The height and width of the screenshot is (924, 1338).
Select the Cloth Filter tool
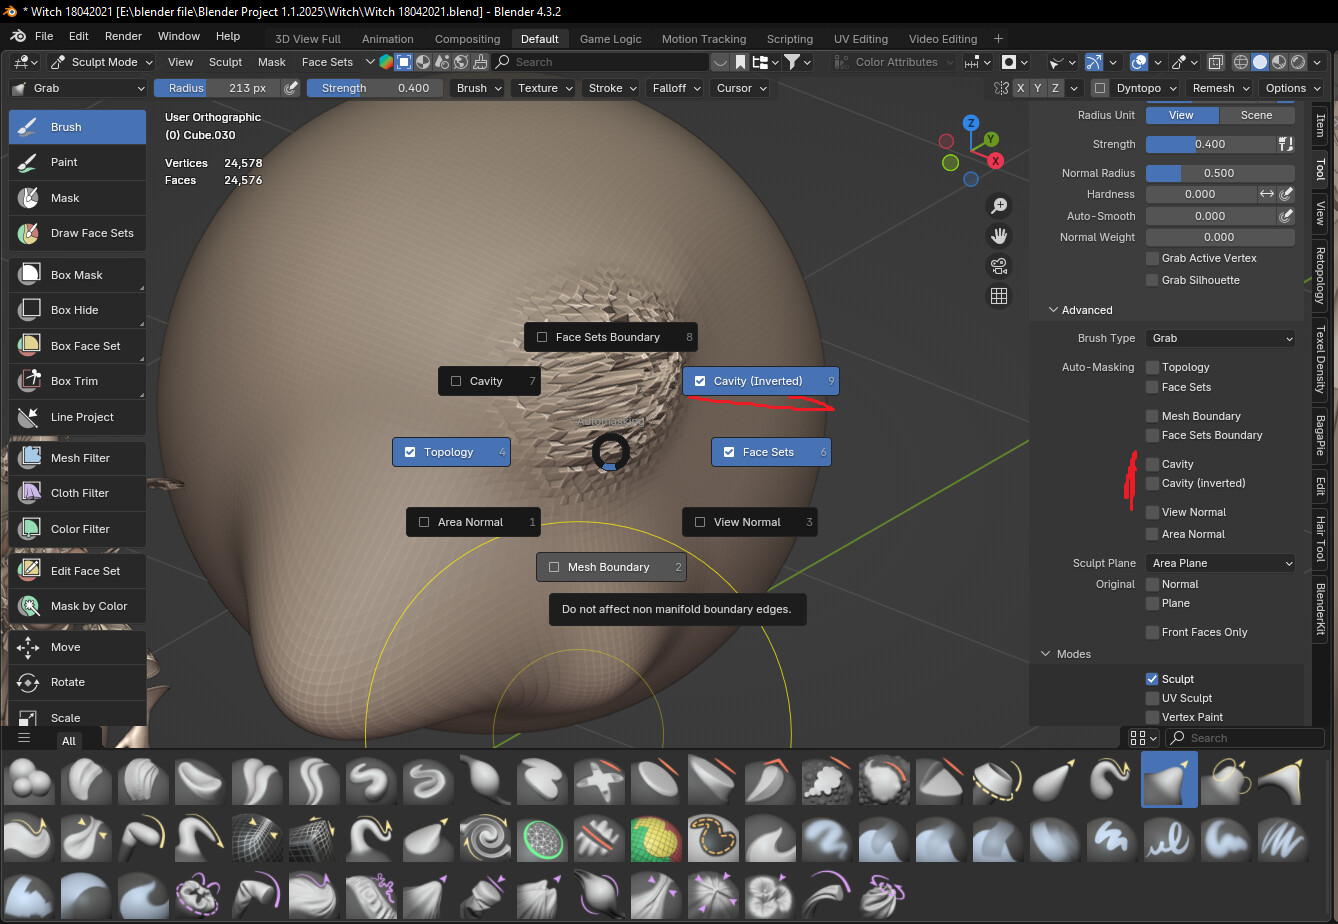[x=78, y=493]
